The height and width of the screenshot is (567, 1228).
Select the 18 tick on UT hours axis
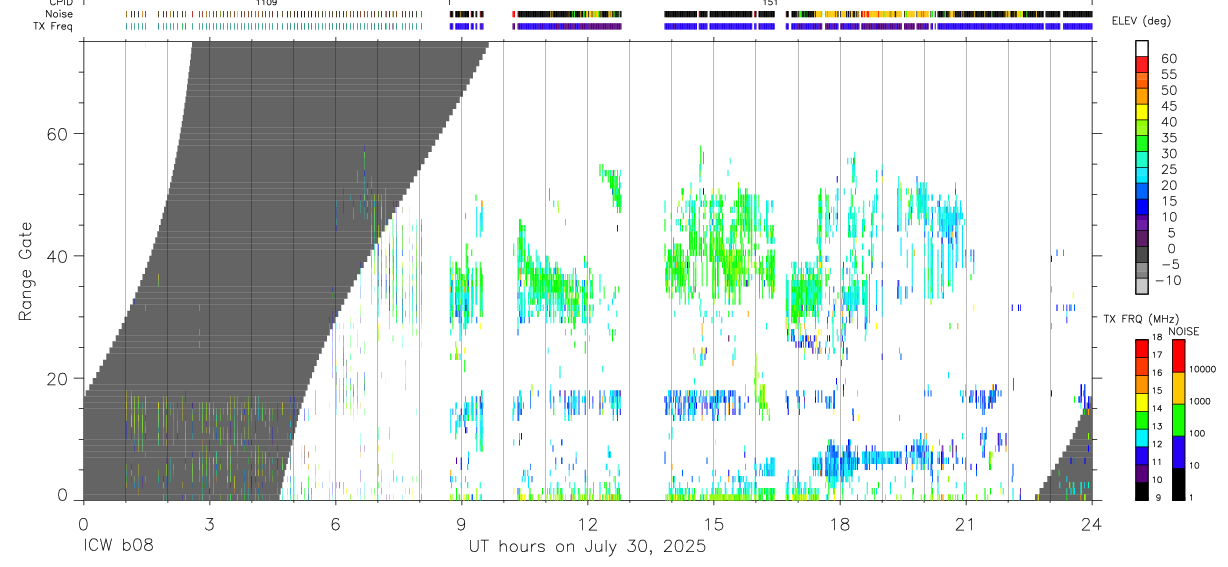coord(839,523)
